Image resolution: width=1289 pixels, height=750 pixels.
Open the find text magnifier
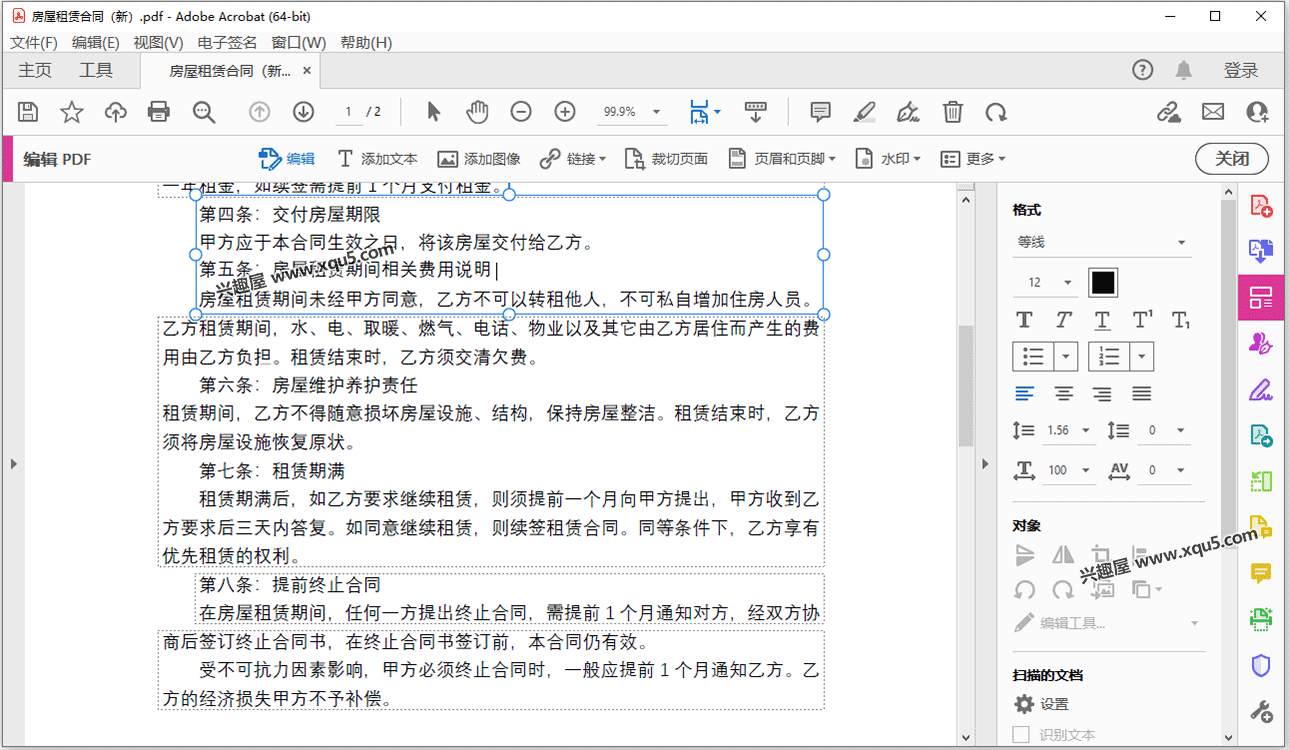(x=204, y=112)
